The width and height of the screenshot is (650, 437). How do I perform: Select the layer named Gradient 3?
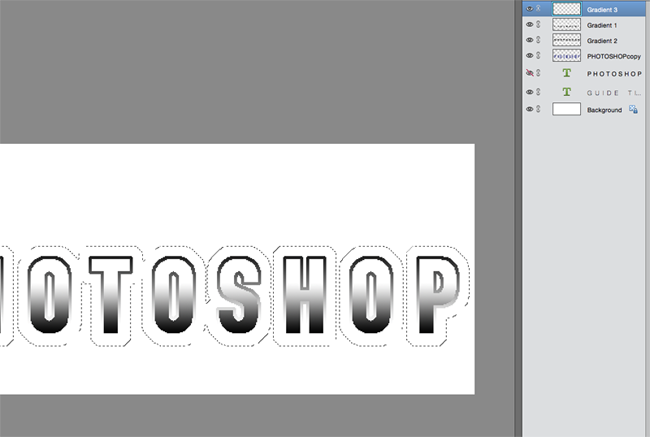coord(602,10)
